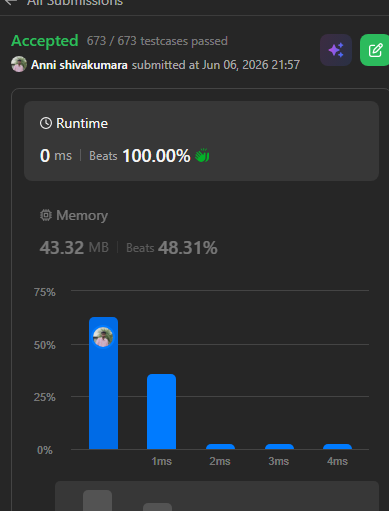Click the Accepted status text
389x511 pixels.
click(45, 41)
